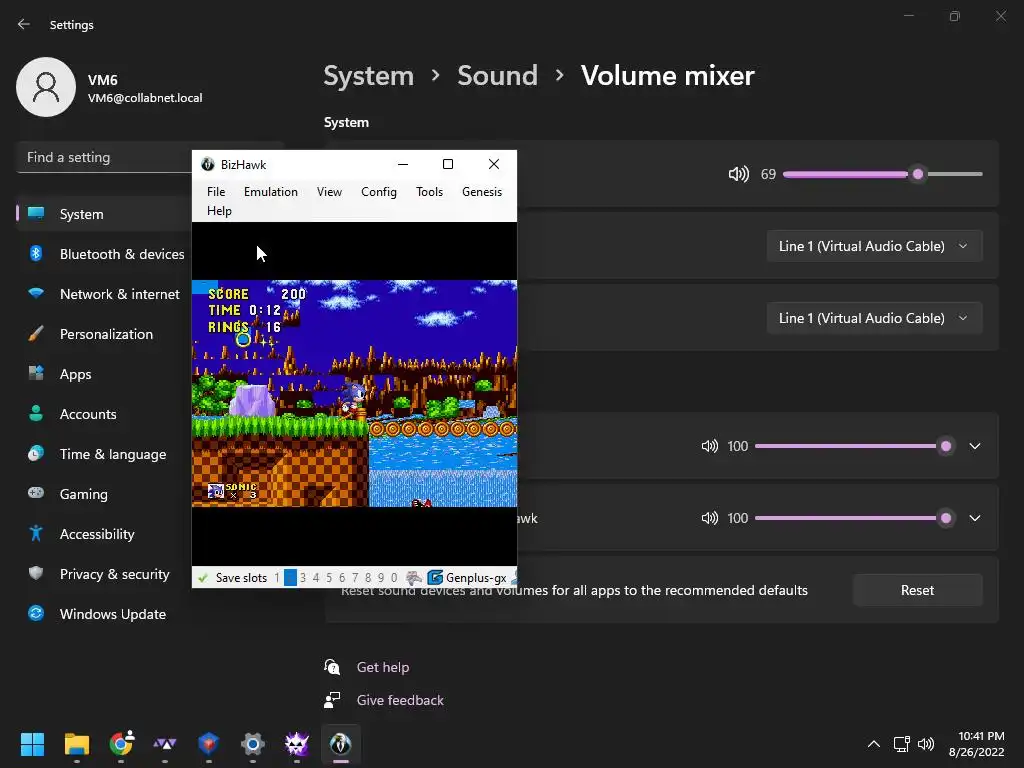Expand the first app's volume options chevron

pos(974,446)
